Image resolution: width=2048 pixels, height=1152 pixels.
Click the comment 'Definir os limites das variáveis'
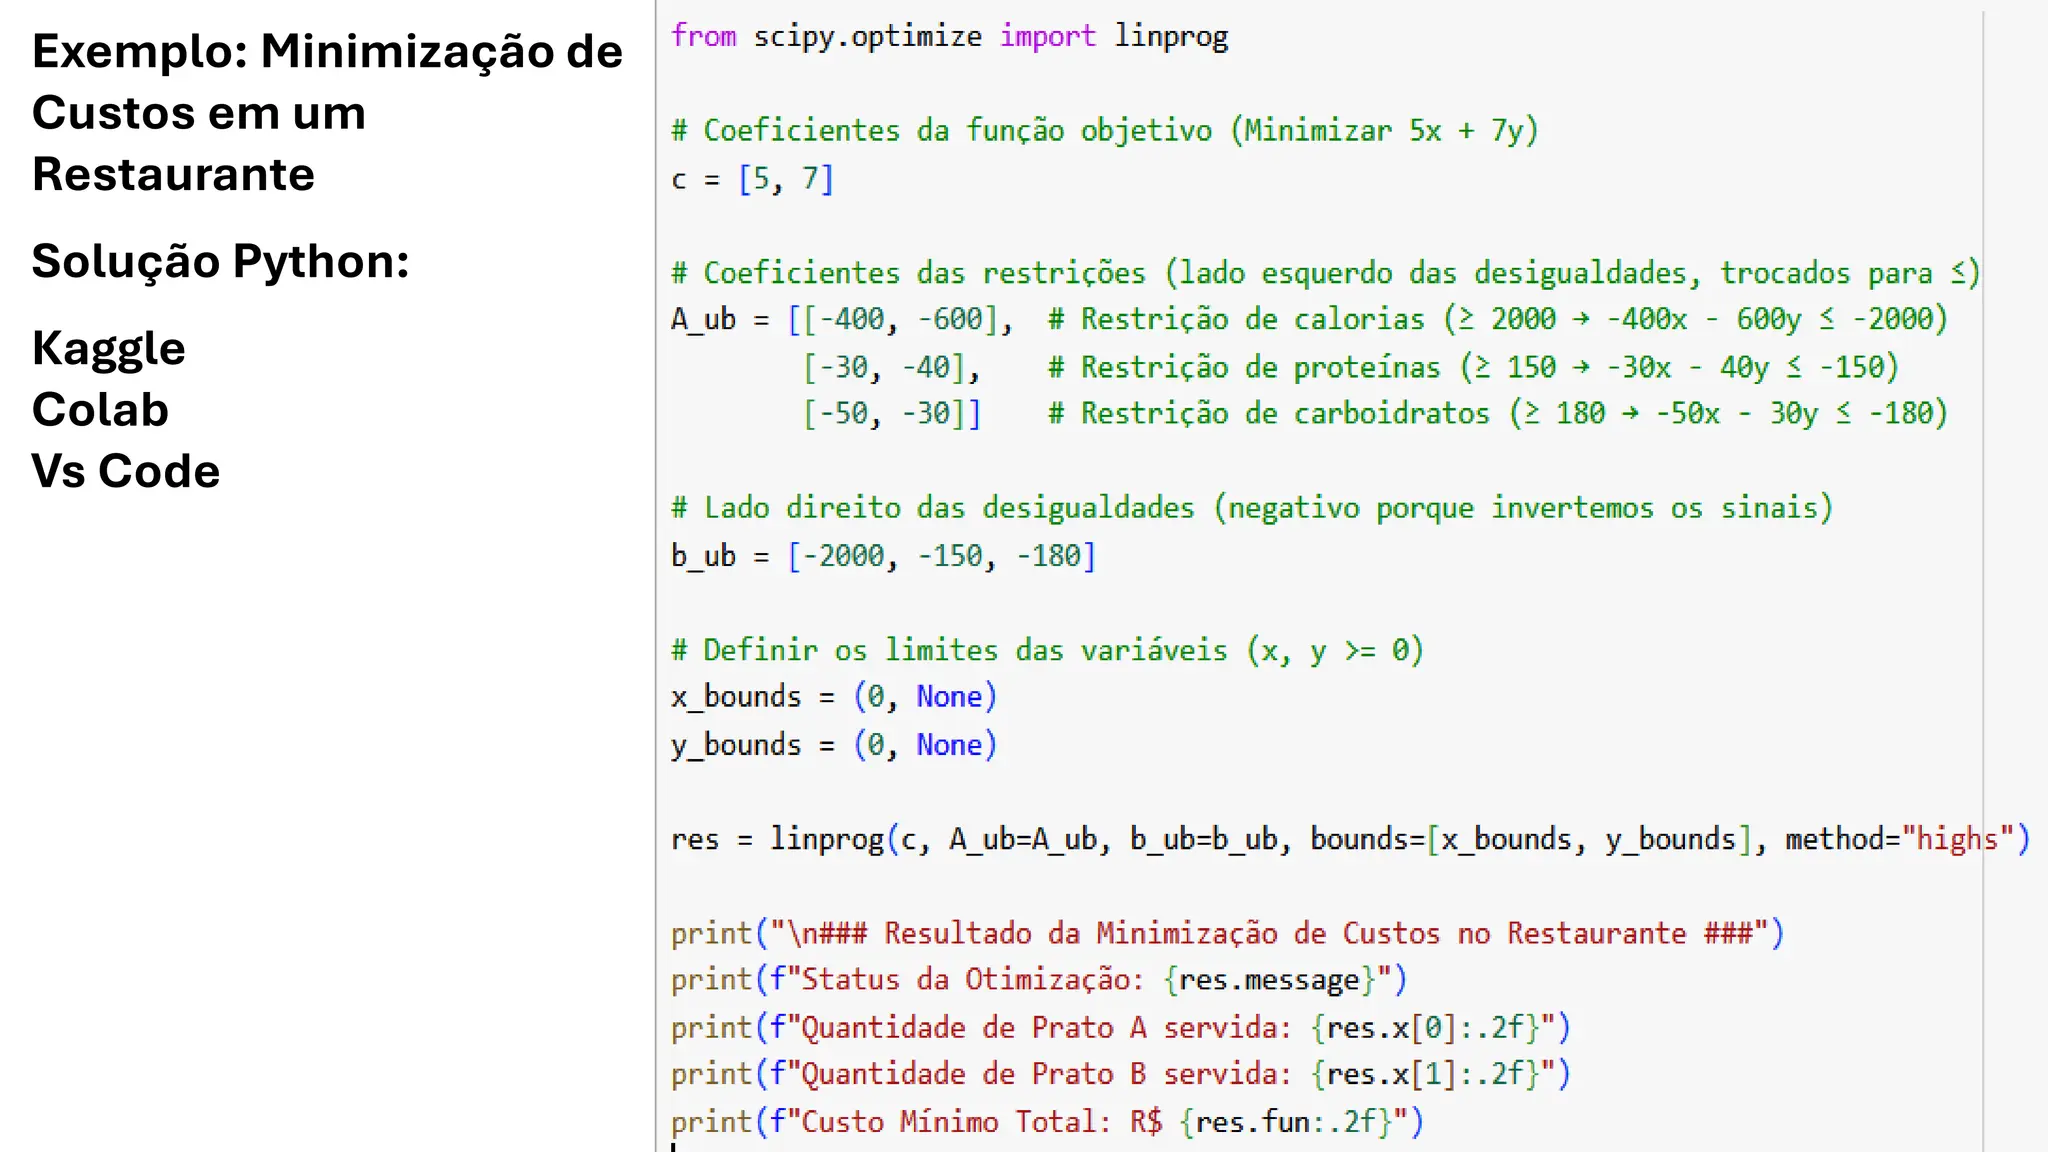coord(1047,650)
